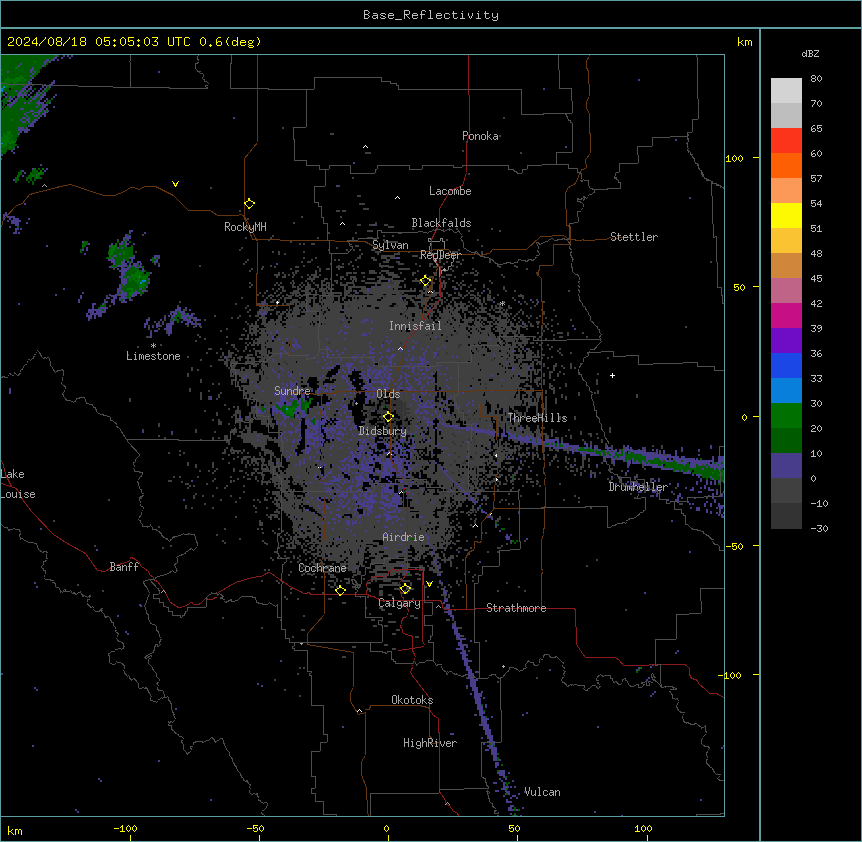862x842 pixels.
Task: Click the yellow diamond marker below RedDeer
Action: (x=426, y=281)
